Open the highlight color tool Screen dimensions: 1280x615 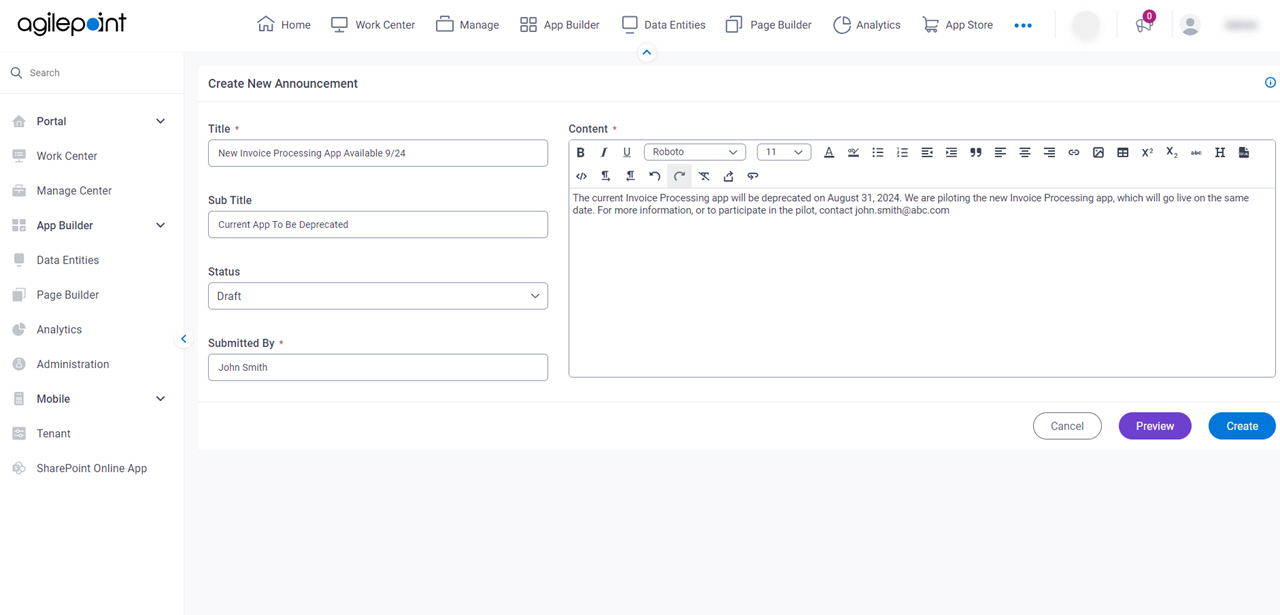point(853,153)
